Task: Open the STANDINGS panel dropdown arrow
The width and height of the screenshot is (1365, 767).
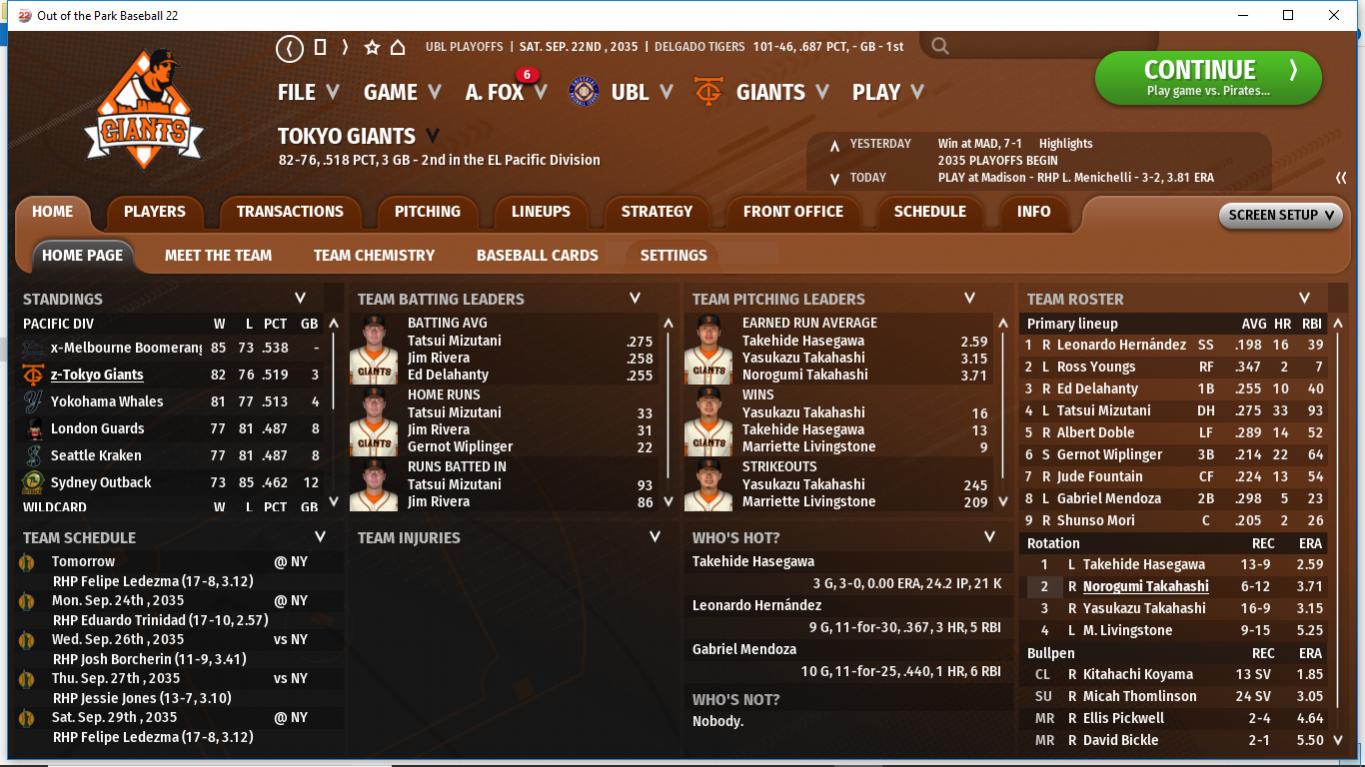Action: coord(300,298)
